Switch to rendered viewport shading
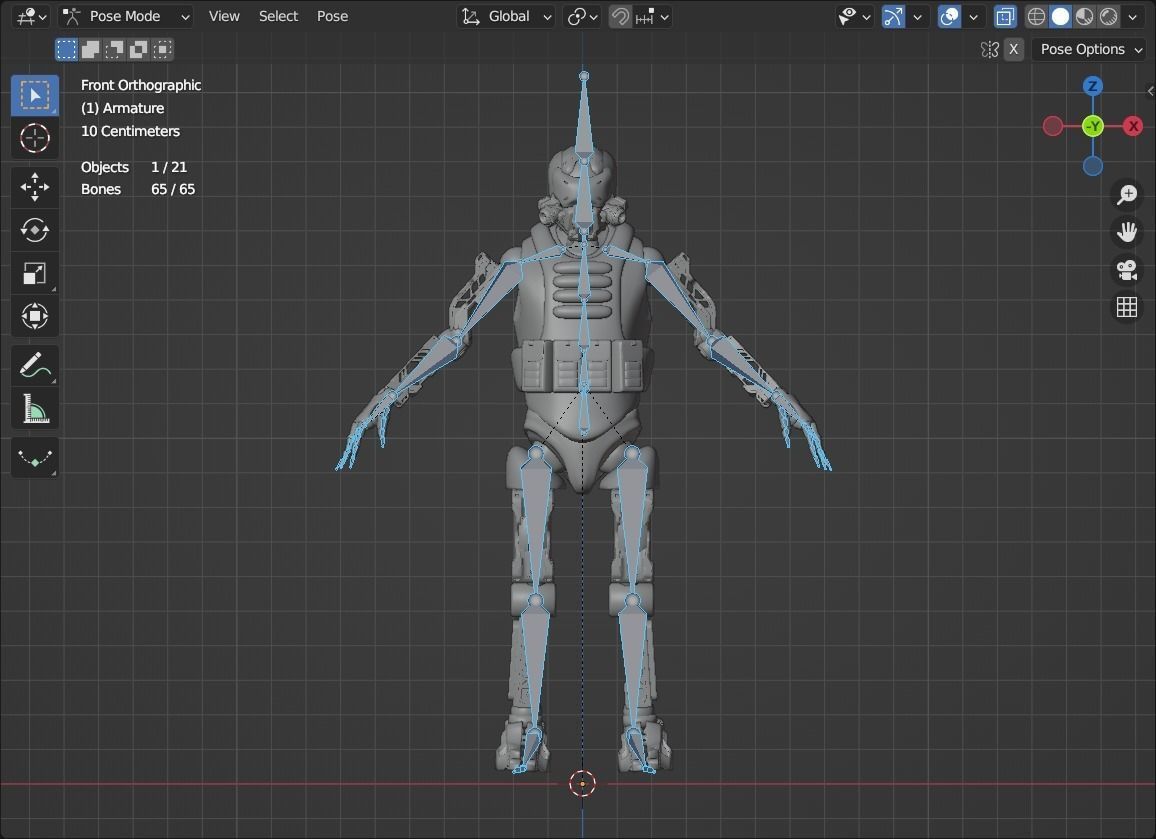Viewport: 1156px width, 839px height. pos(1109,16)
